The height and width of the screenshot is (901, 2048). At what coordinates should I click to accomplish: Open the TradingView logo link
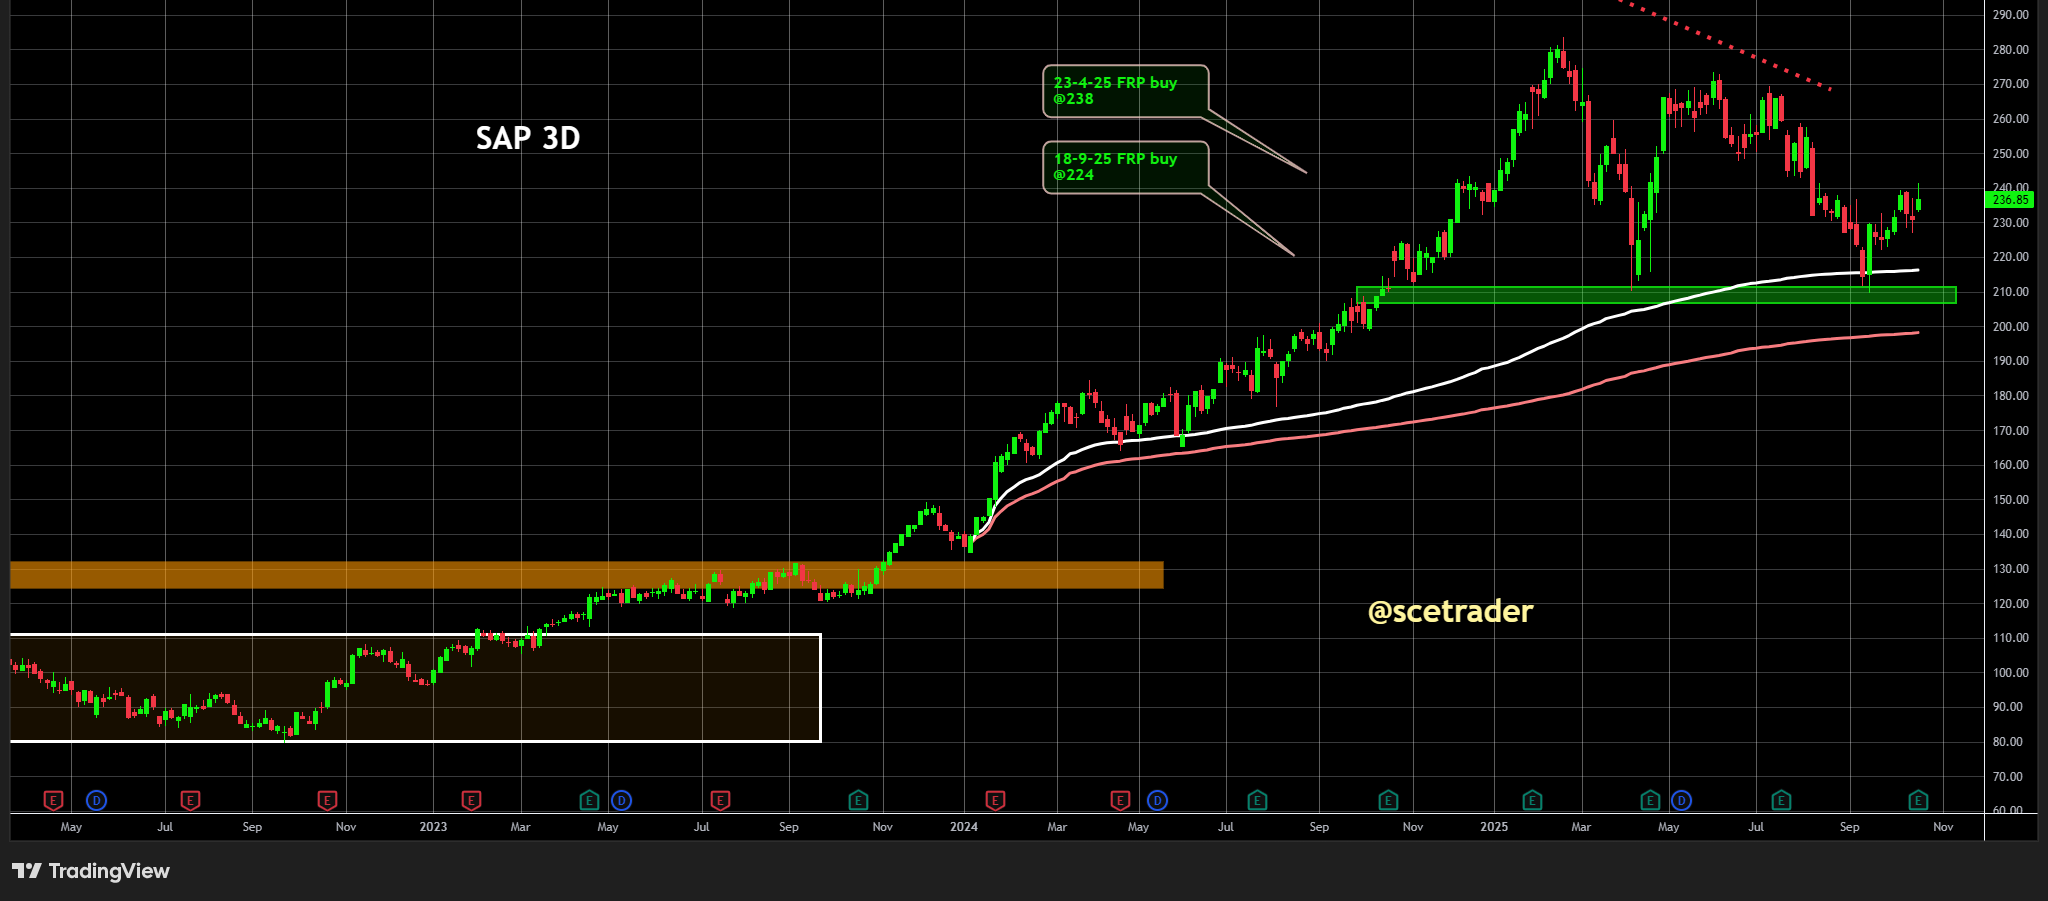(x=91, y=871)
